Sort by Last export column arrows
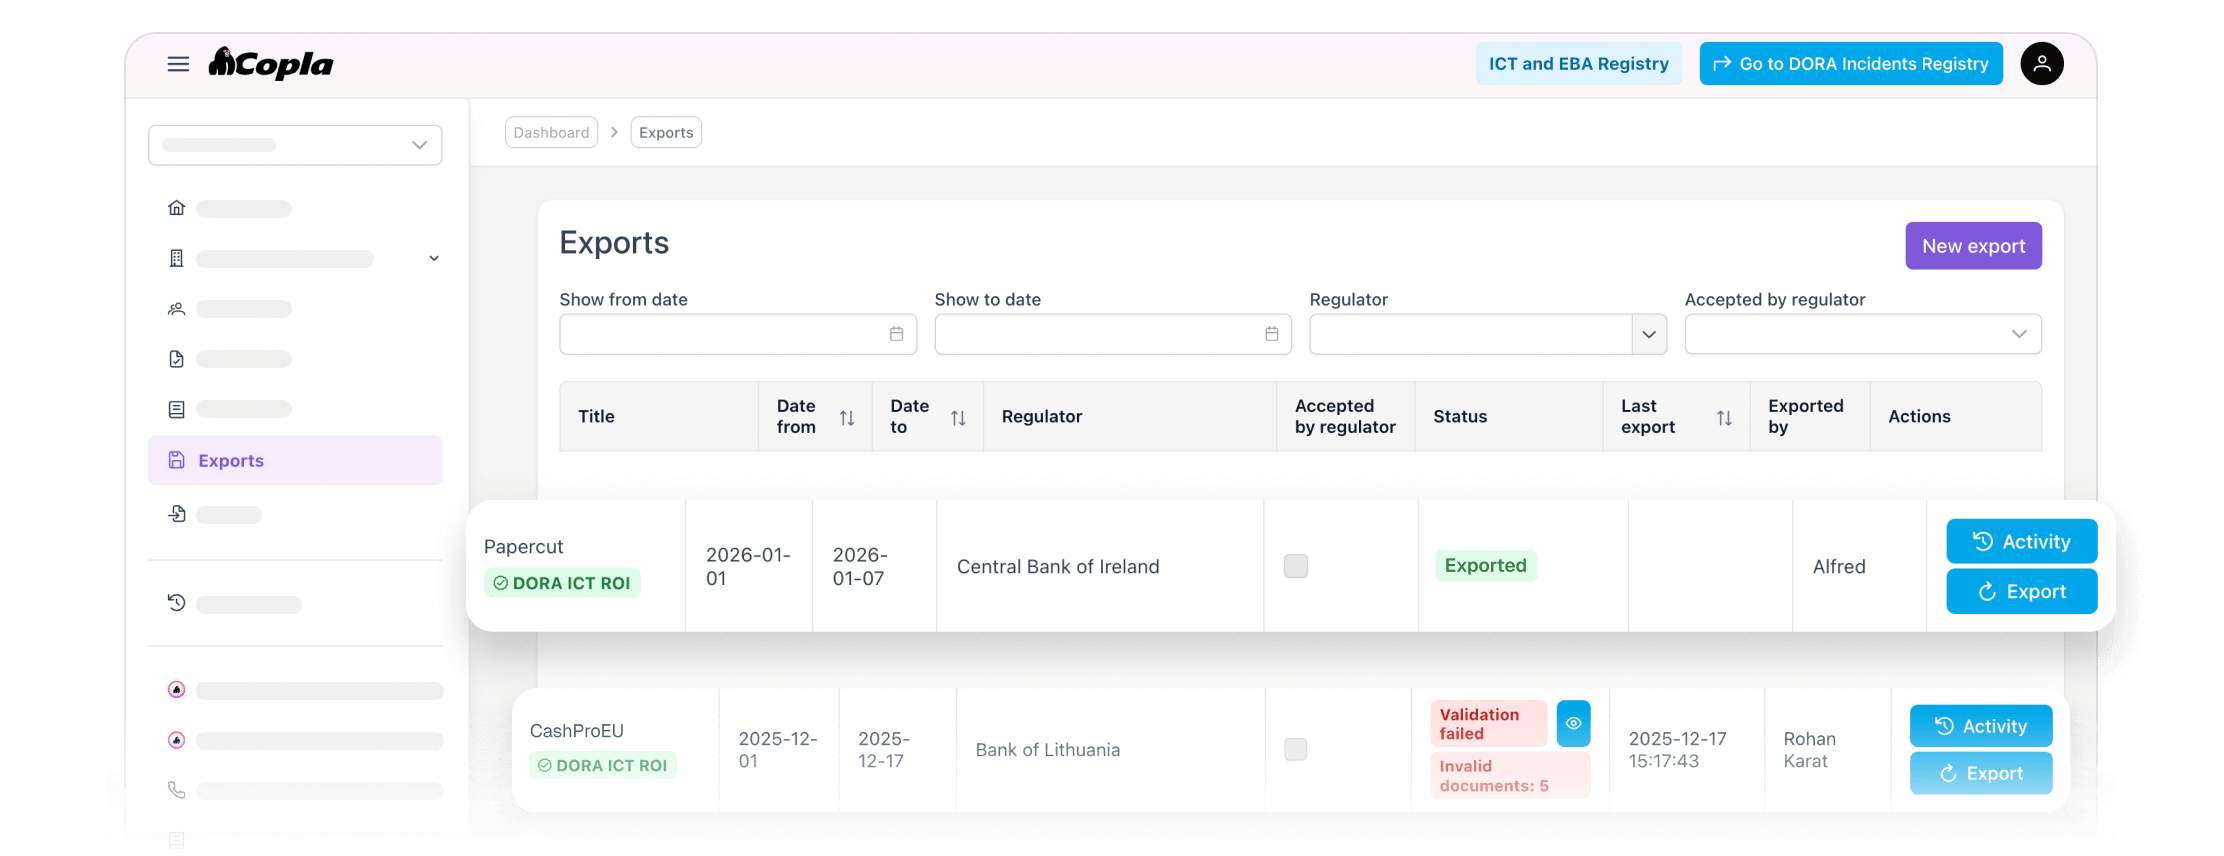Image resolution: width=2224 pixels, height=856 pixels. 1724,417
